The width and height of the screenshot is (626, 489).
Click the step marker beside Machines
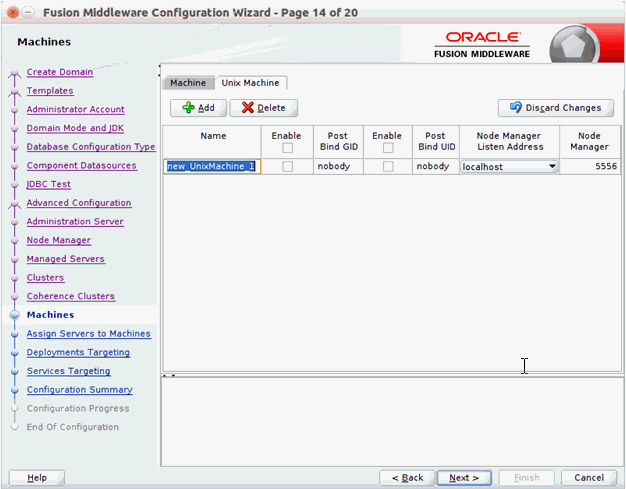coord(15,315)
